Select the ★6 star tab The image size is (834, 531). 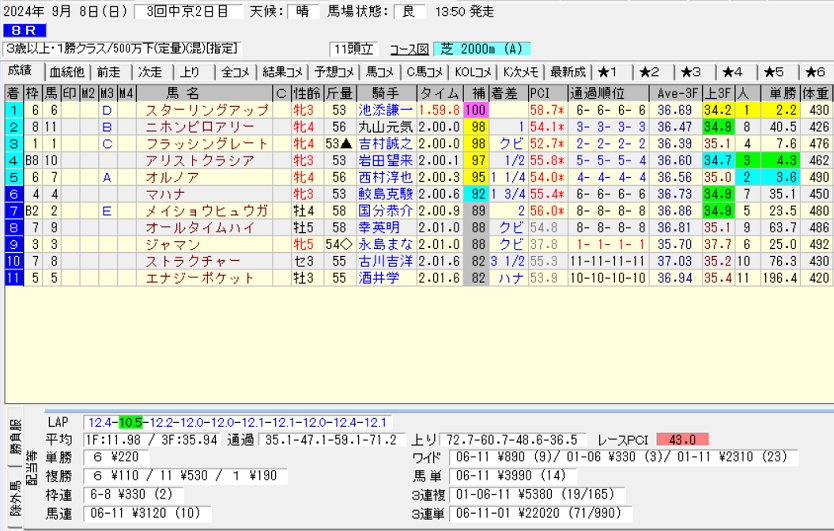814,72
